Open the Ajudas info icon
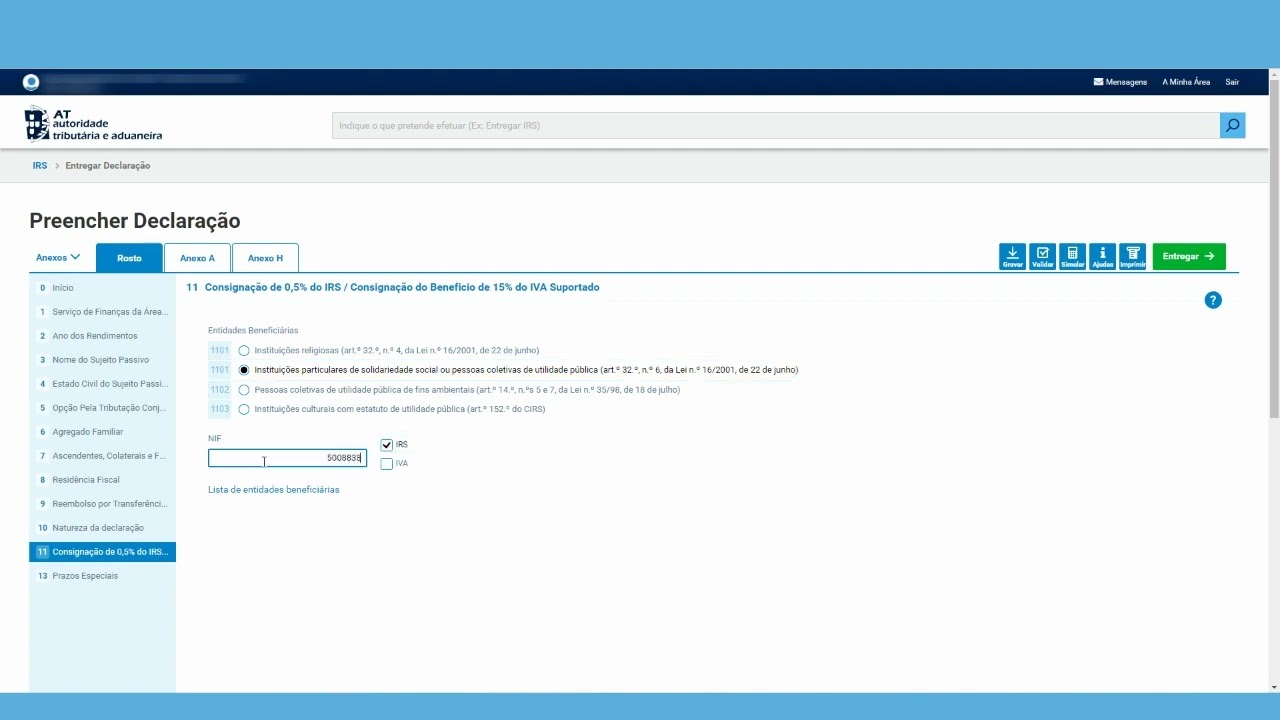The height and width of the screenshot is (720, 1280). pos(1102,257)
